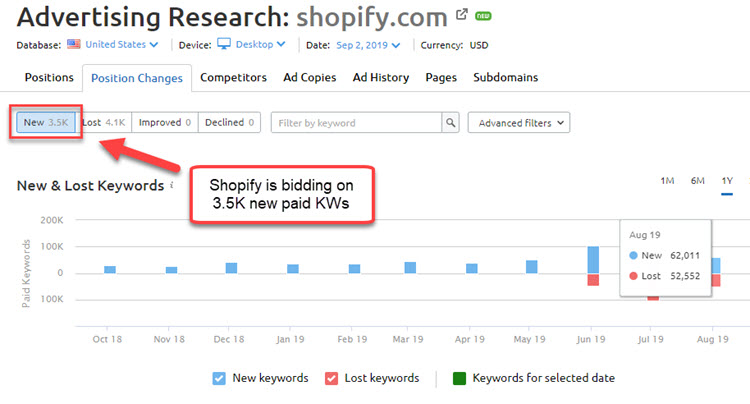
Task: Open shopify.com external link icon
Action: [461, 15]
